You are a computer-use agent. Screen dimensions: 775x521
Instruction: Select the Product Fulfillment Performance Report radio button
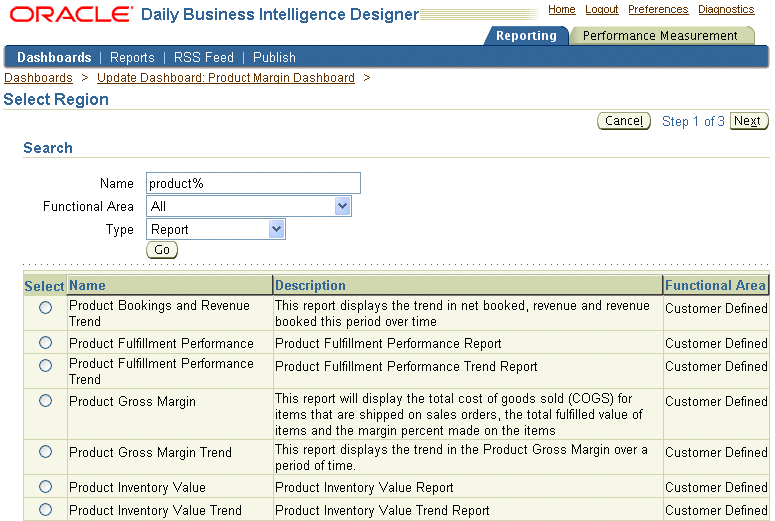tap(45, 343)
